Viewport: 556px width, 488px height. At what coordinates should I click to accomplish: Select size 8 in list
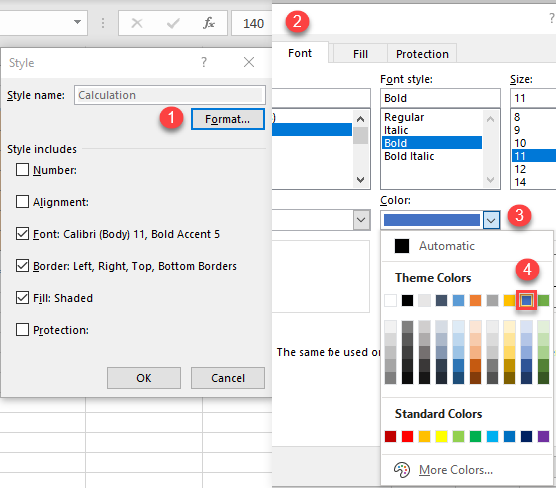(534, 117)
